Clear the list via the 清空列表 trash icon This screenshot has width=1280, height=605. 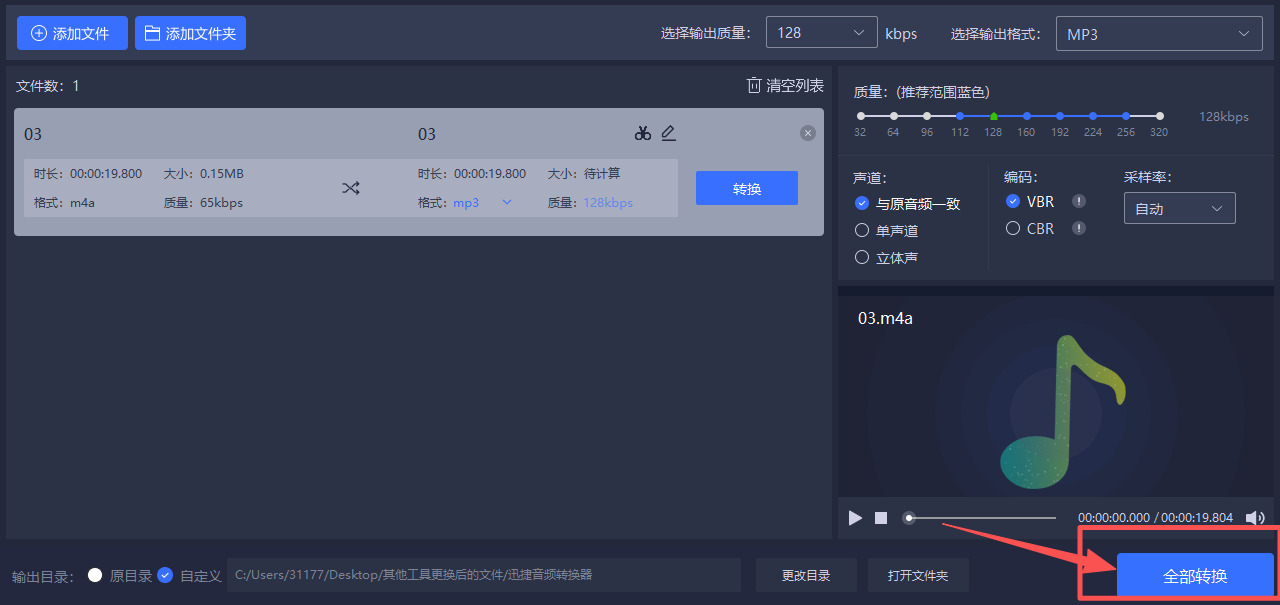click(755, 85)
